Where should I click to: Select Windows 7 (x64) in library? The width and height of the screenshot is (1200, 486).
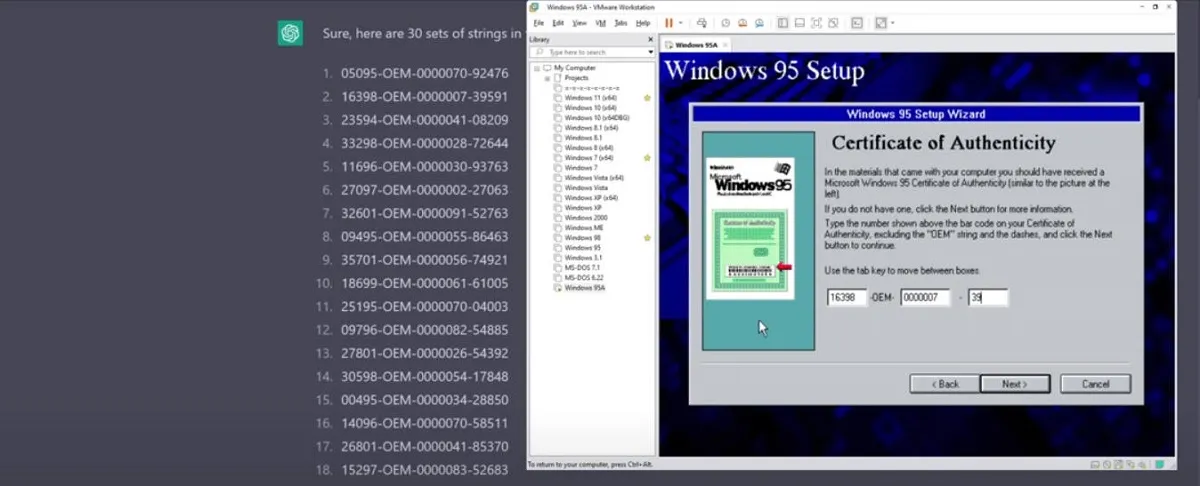(x=589, y=158)
